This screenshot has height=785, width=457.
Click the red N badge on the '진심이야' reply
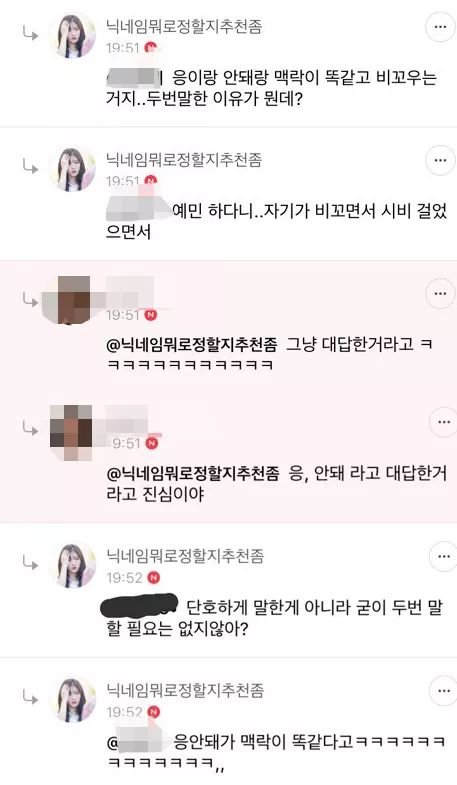152,443
